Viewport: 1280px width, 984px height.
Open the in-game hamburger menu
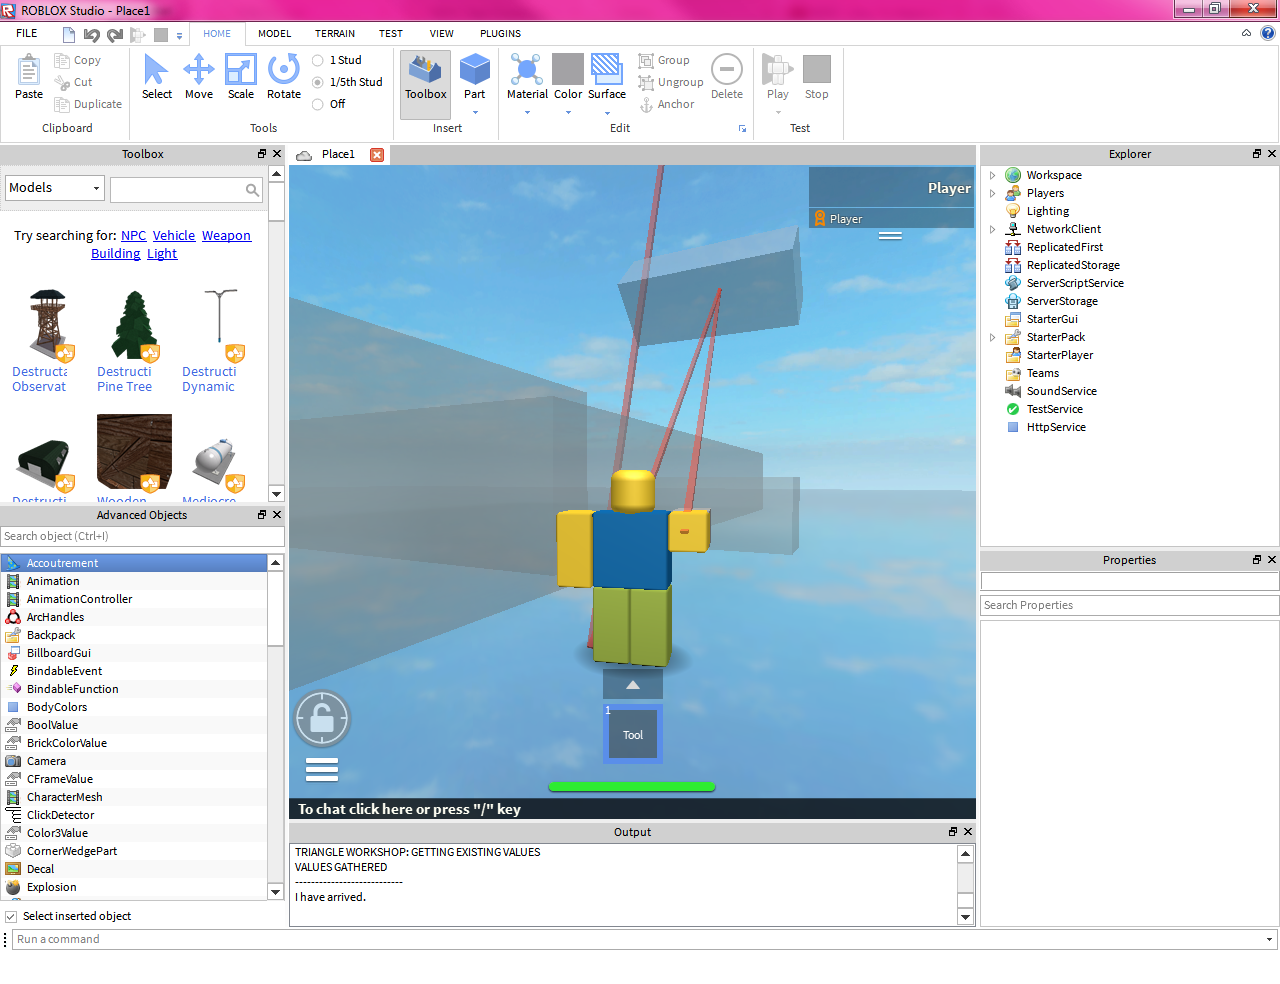(x=322, y=769)
